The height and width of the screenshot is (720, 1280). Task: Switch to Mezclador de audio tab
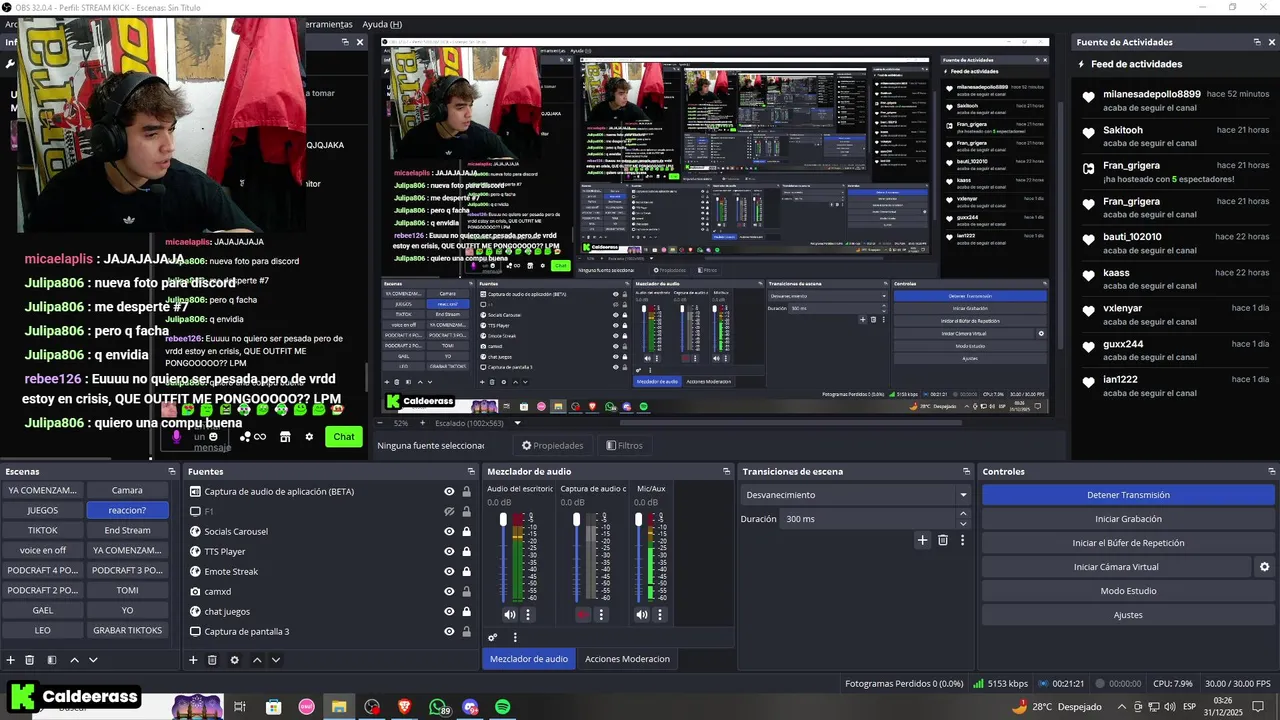[529, 658]
